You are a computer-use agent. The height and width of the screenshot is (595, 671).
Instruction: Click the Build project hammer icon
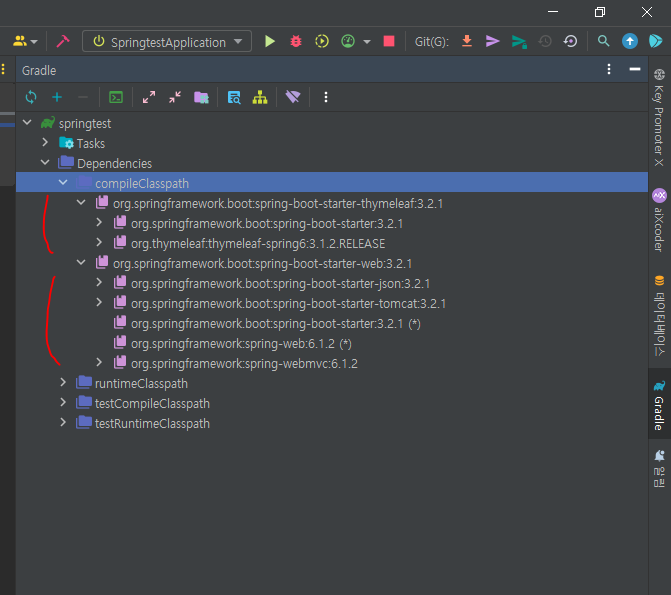(62, 42)
